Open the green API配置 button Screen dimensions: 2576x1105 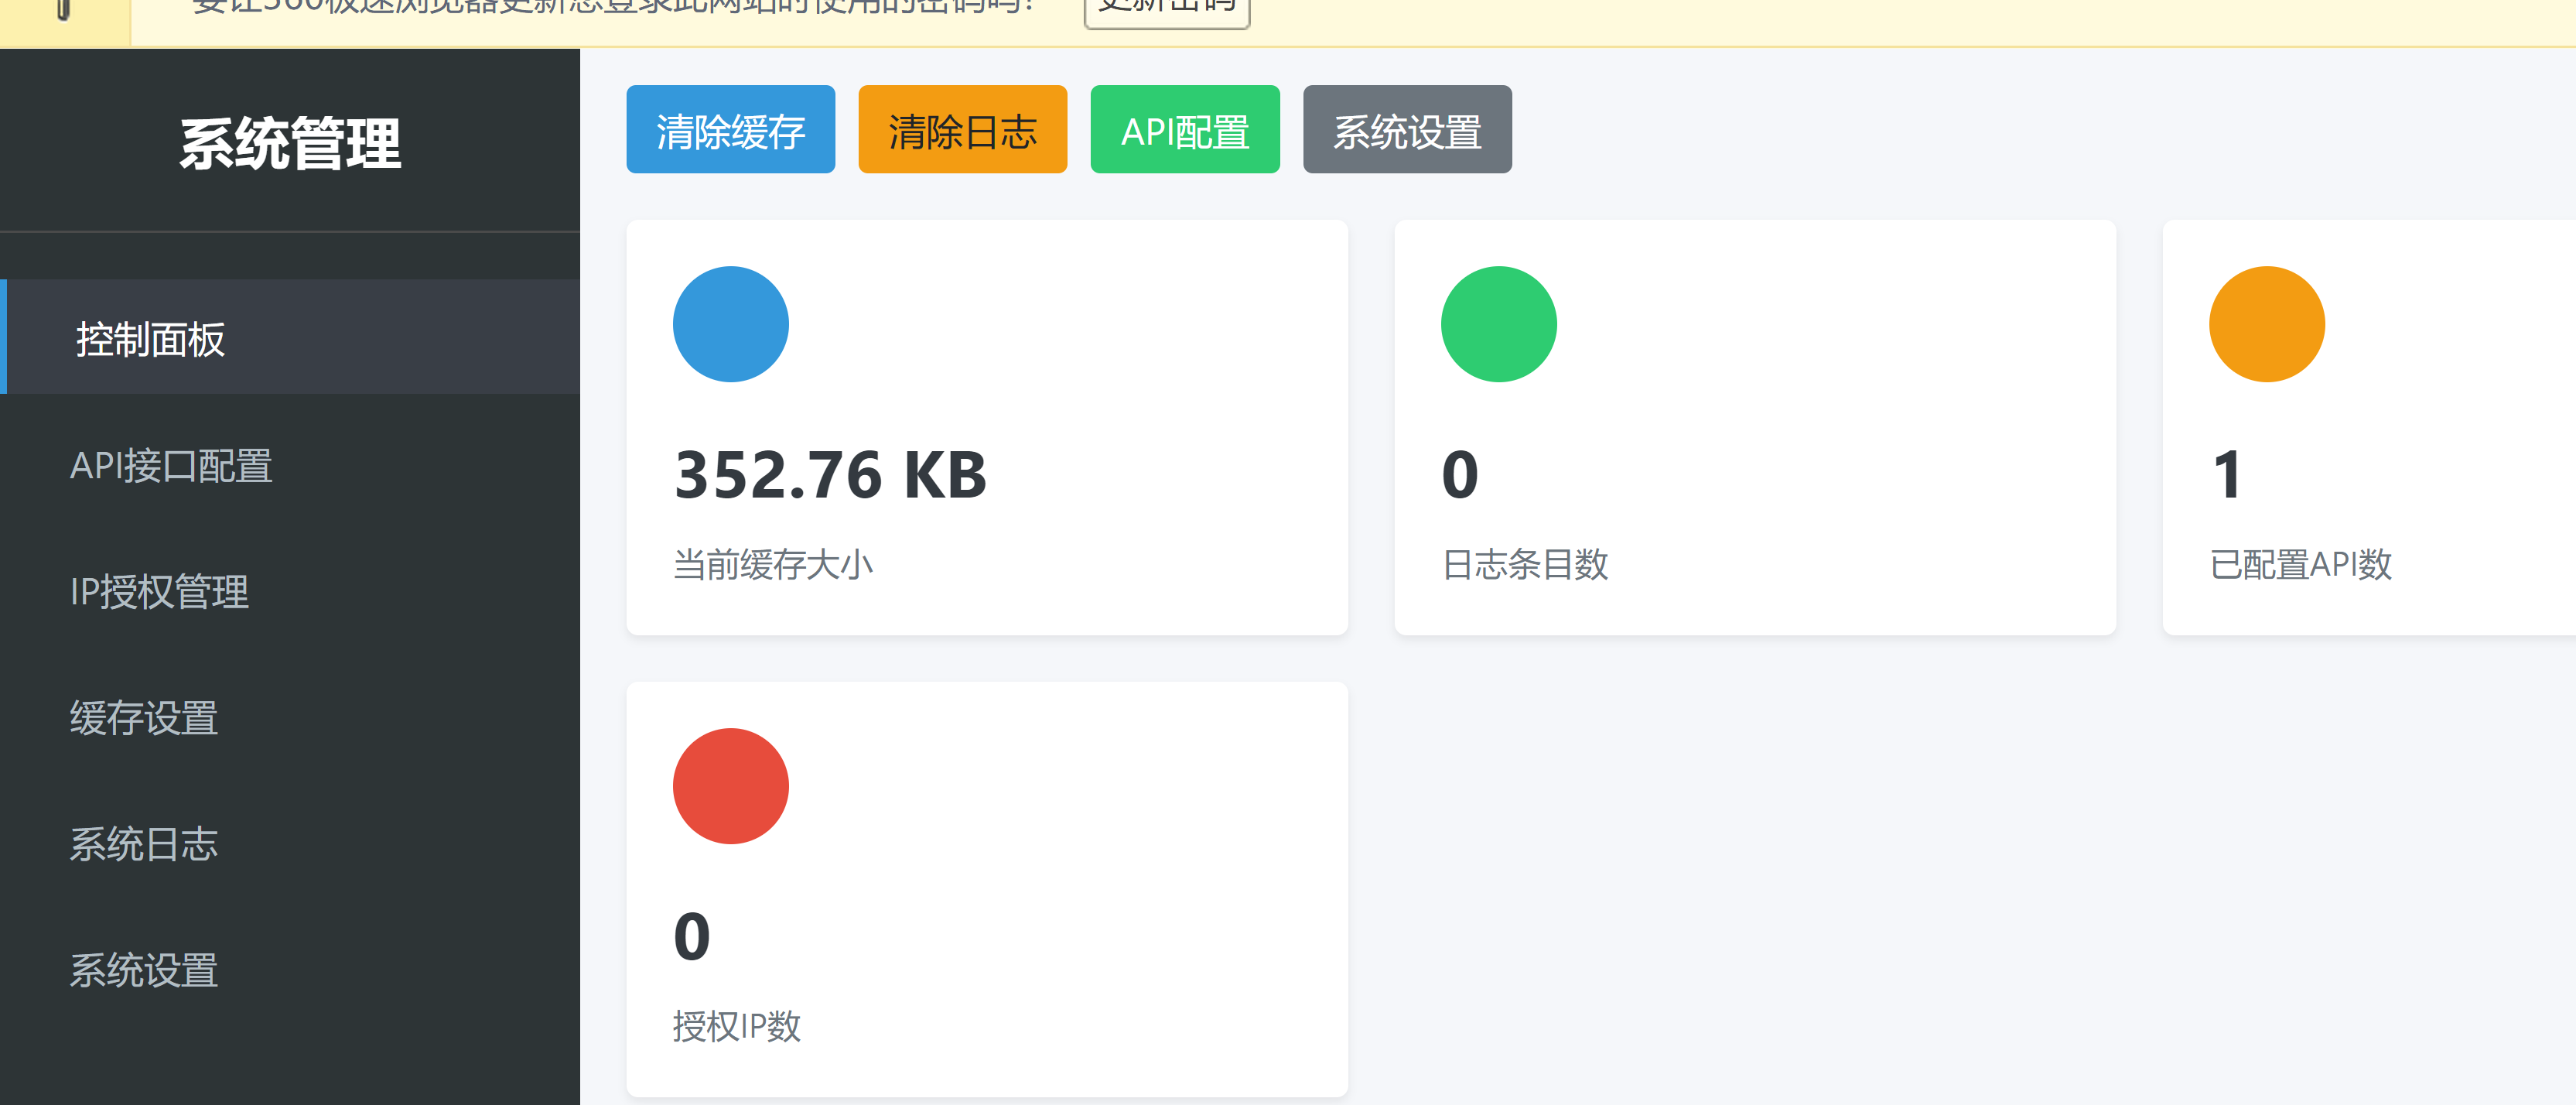(1184, 129)
